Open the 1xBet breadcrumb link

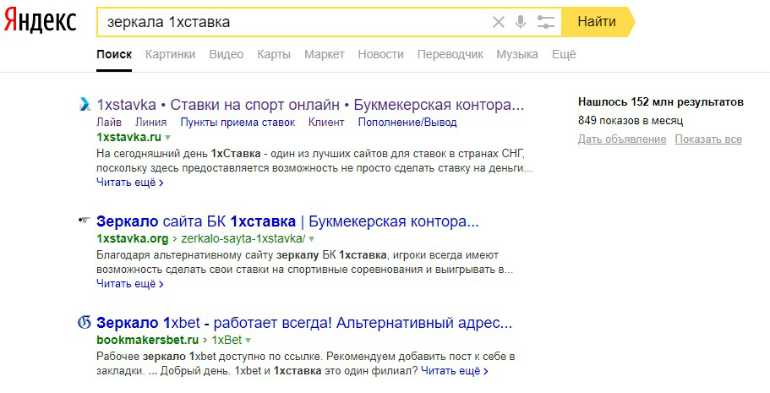tap(227, 340)
